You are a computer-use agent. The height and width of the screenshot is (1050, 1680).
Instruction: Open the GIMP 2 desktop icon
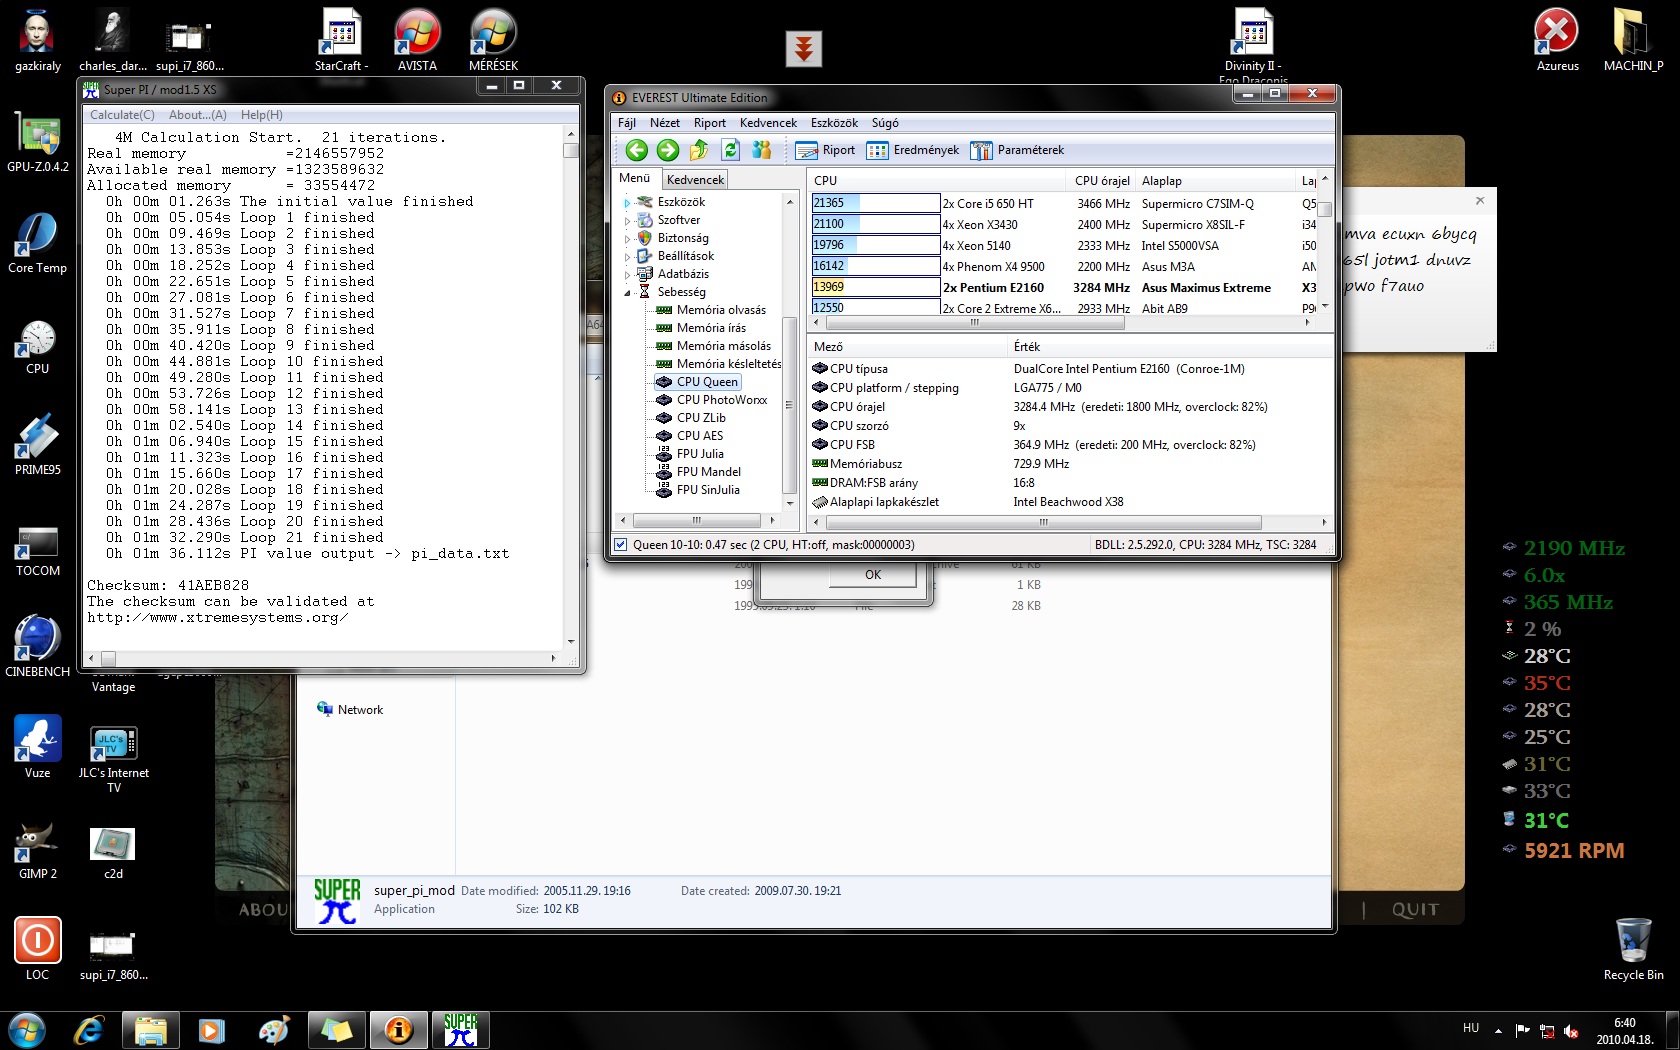[38, 849]
